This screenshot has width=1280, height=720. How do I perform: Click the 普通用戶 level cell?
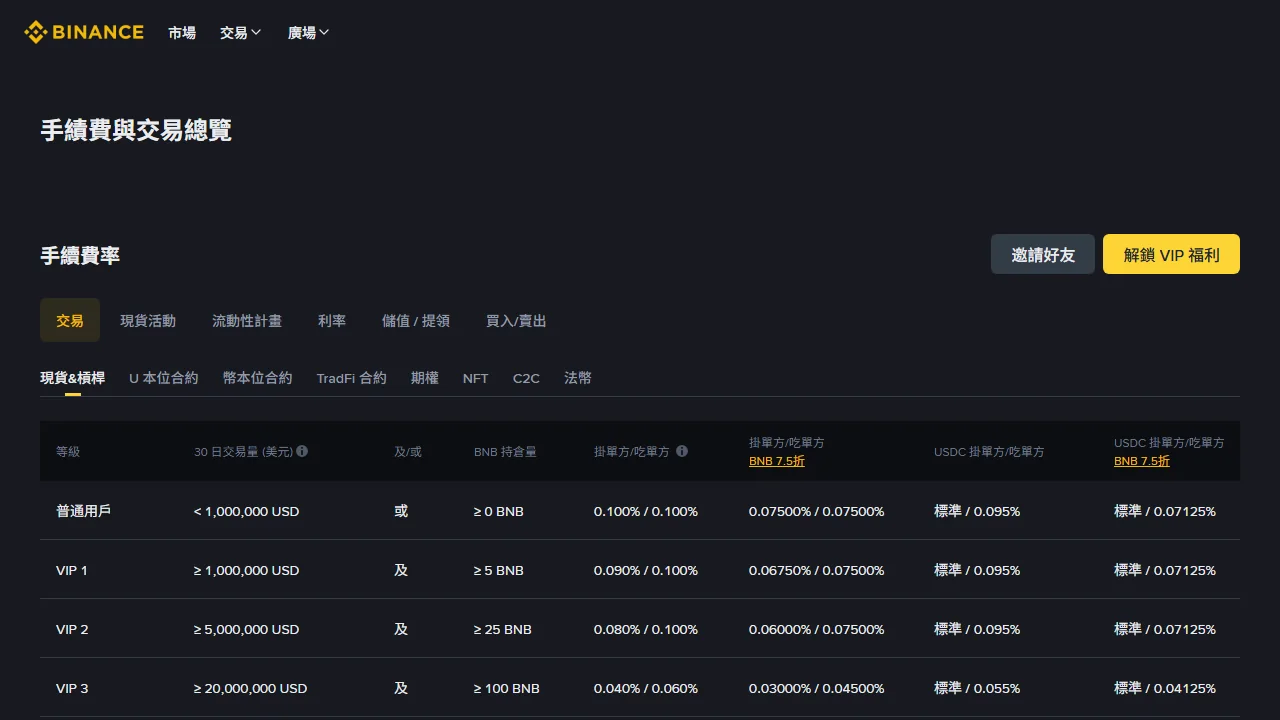pos(83,511)
